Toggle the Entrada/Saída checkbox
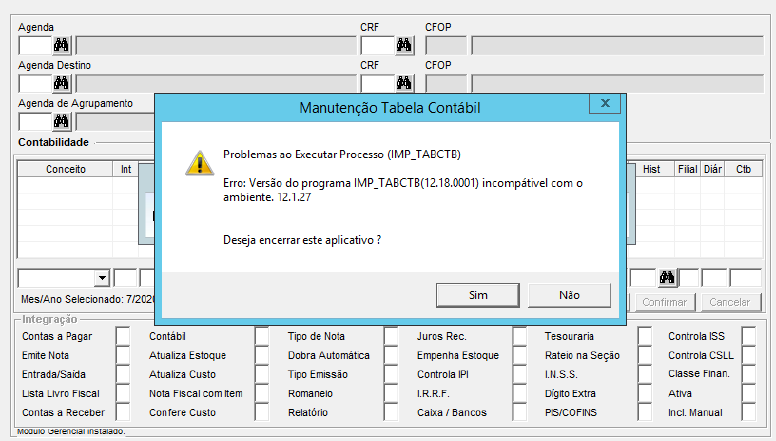Image resolution: width=776 pixels, height=441 pixels. [123, 374]
